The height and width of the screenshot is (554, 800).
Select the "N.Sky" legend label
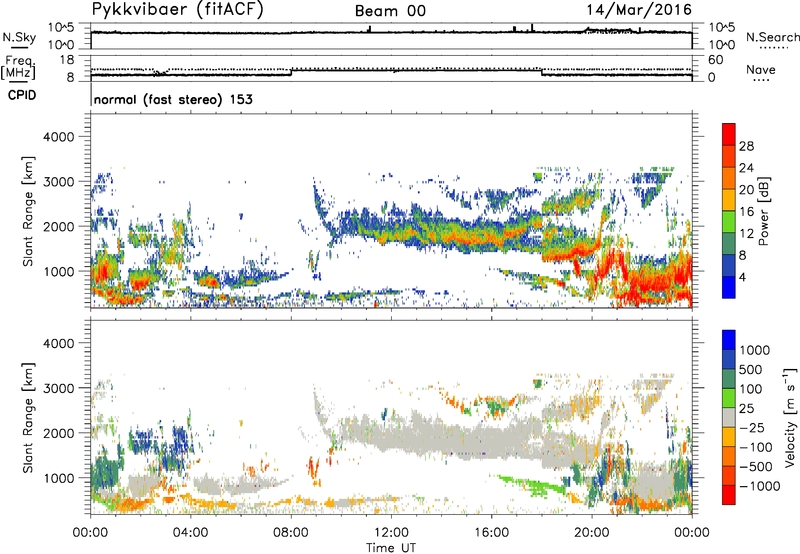point(19,37)
